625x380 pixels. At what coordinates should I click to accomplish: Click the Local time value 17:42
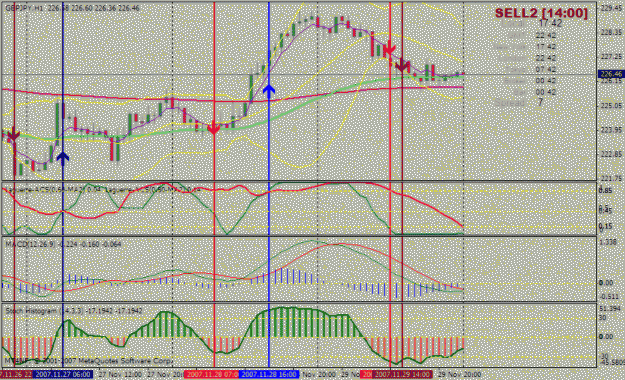pos(549,24)
